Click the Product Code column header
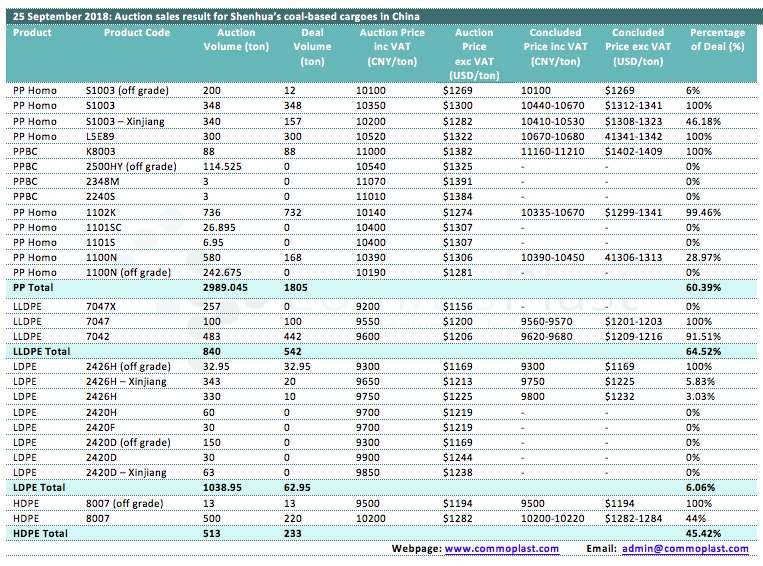763x566 pixels. (137, 33)
